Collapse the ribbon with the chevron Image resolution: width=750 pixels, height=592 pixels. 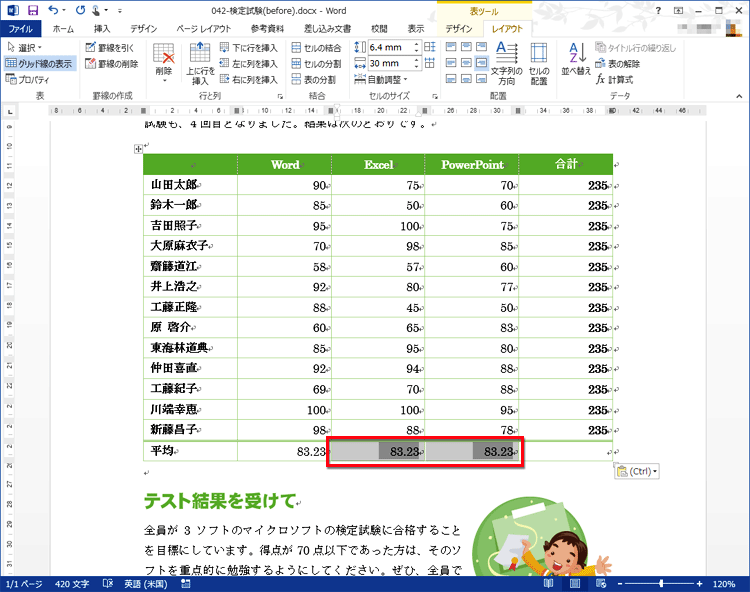point(739,96)
